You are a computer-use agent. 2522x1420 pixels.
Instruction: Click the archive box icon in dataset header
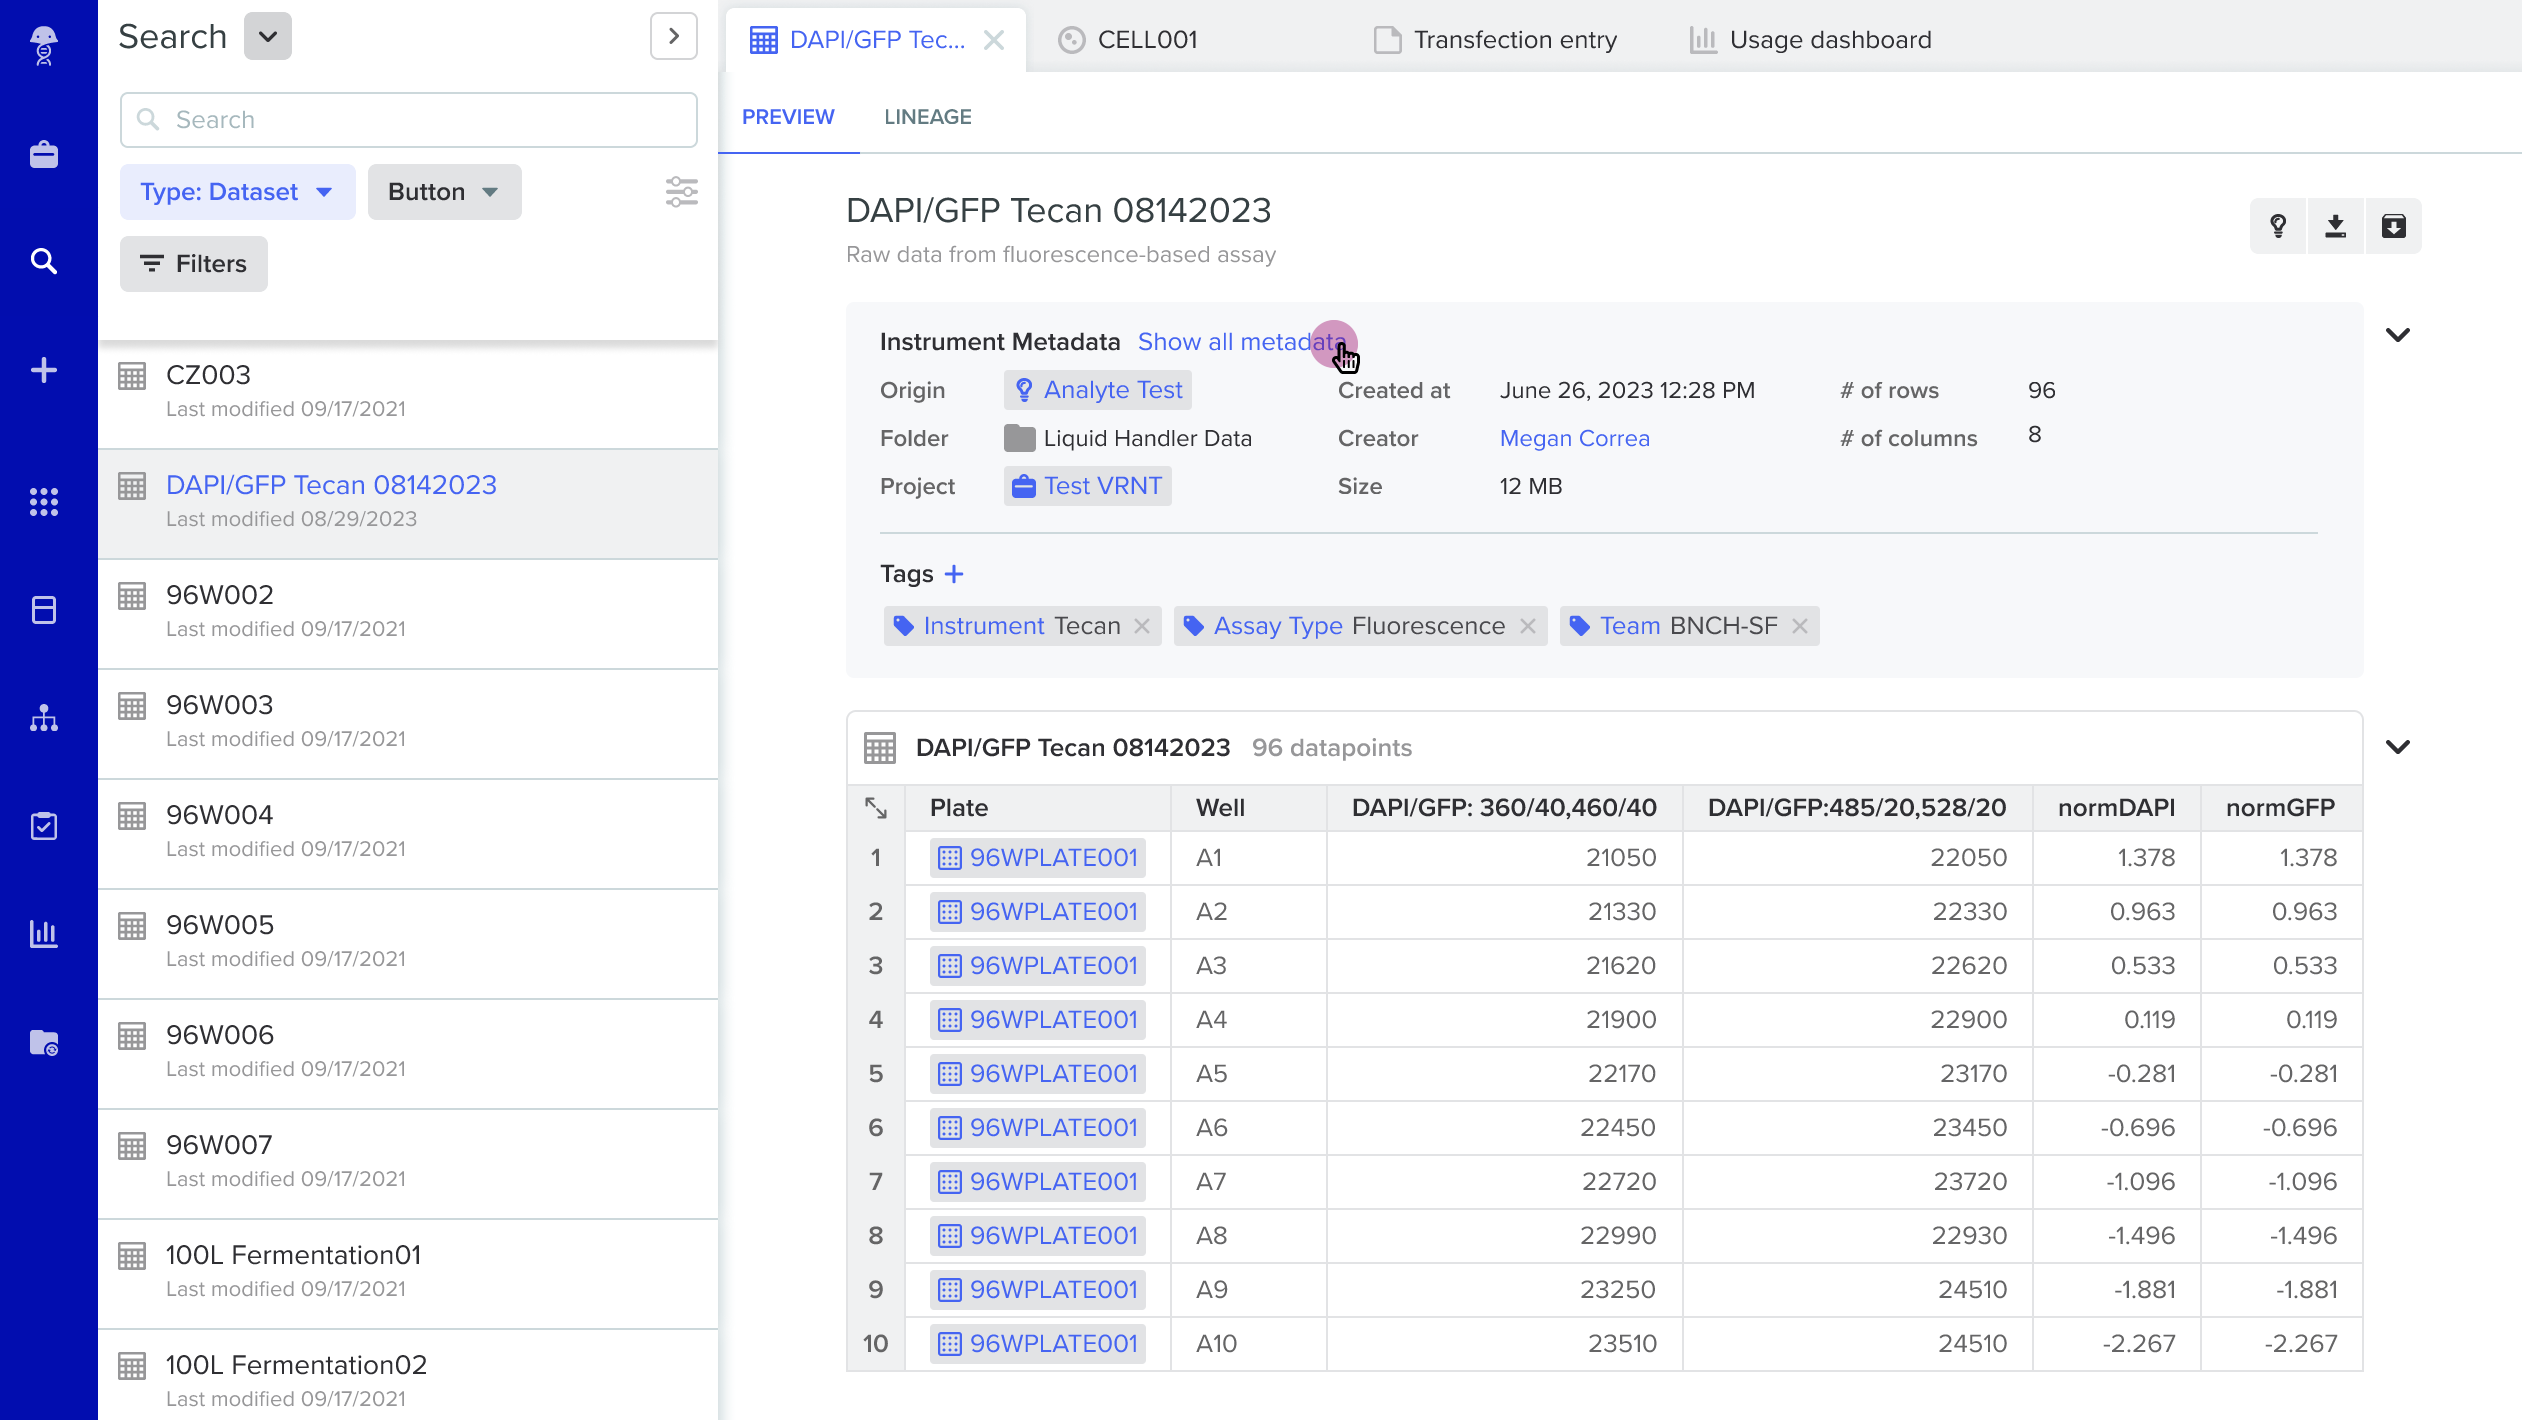click(2394, 226)
